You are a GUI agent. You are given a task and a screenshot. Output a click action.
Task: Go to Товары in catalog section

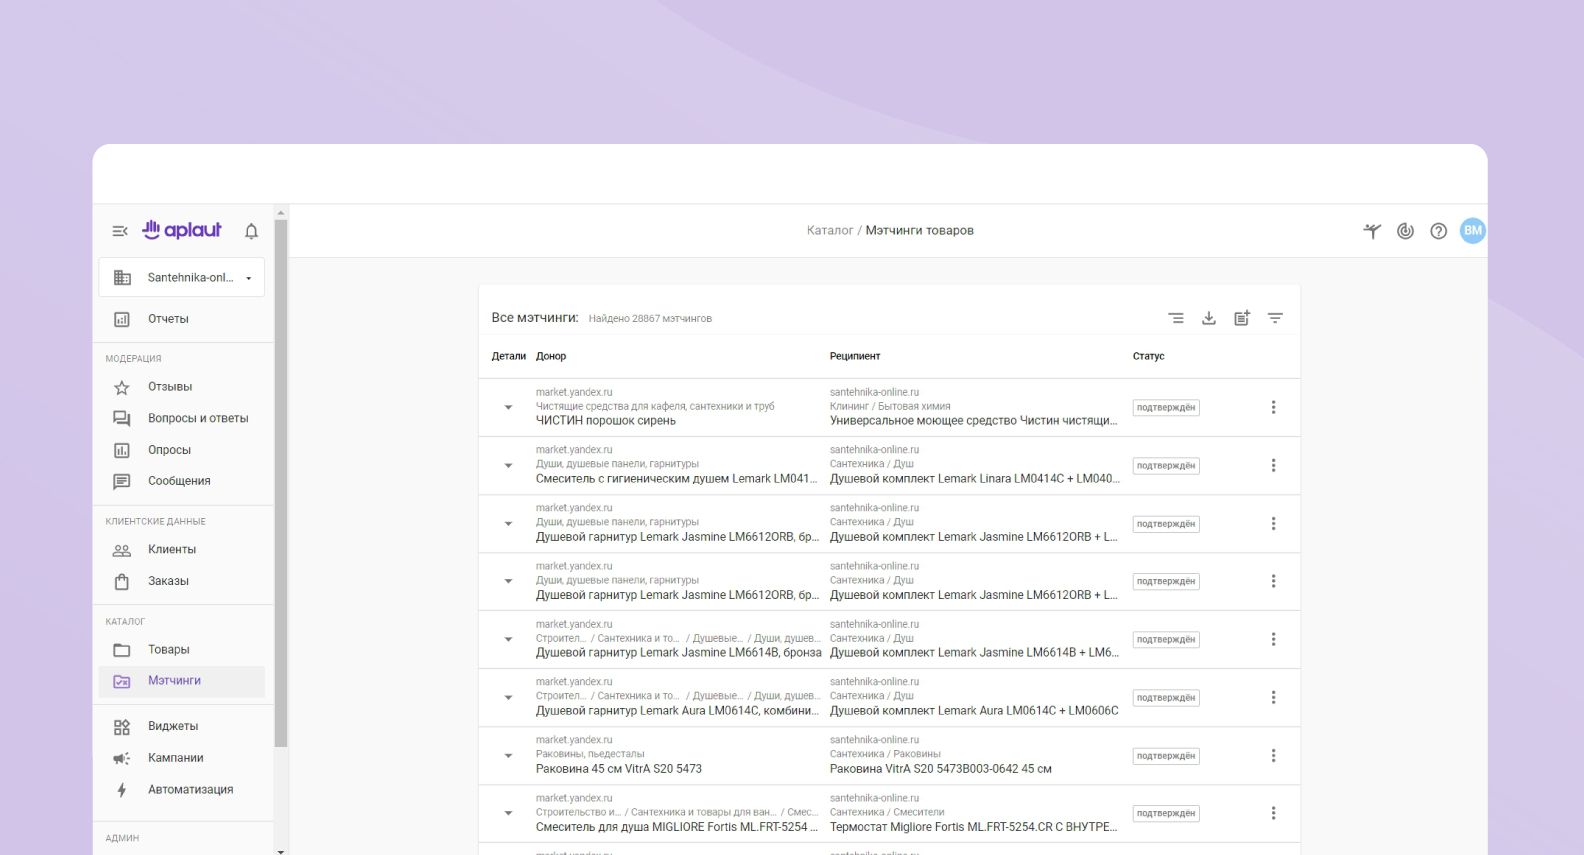(x=168, y=650)
